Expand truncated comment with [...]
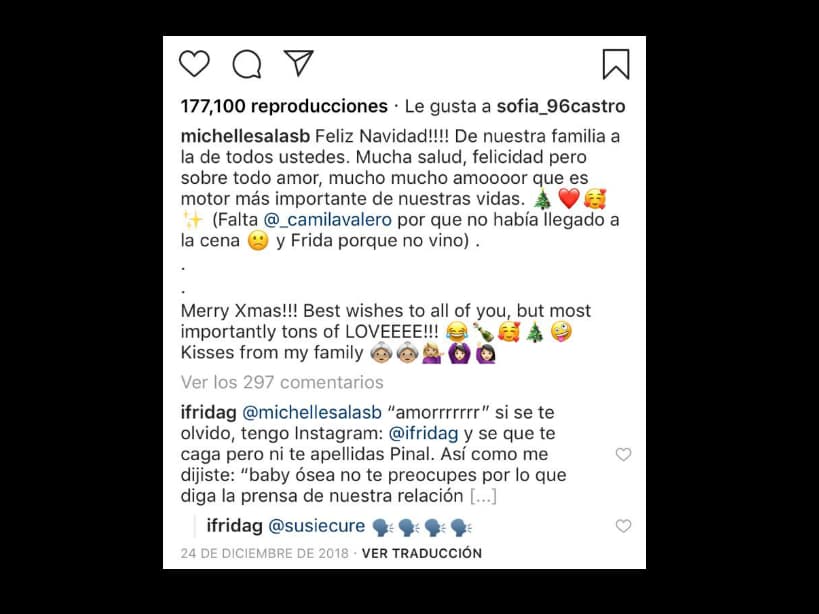Image resolution: width=819 pixels, height=614 pixels. click(x=483, y=496)
